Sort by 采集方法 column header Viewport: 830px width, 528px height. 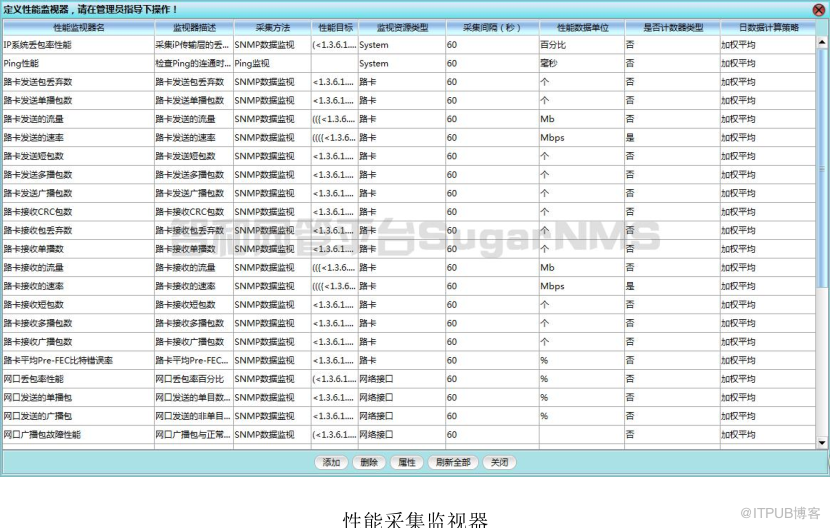pos(273,28)
